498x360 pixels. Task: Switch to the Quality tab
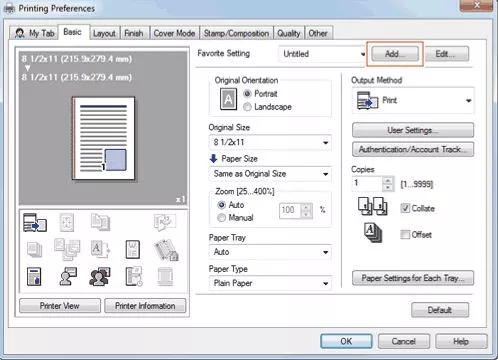point(289,33)
